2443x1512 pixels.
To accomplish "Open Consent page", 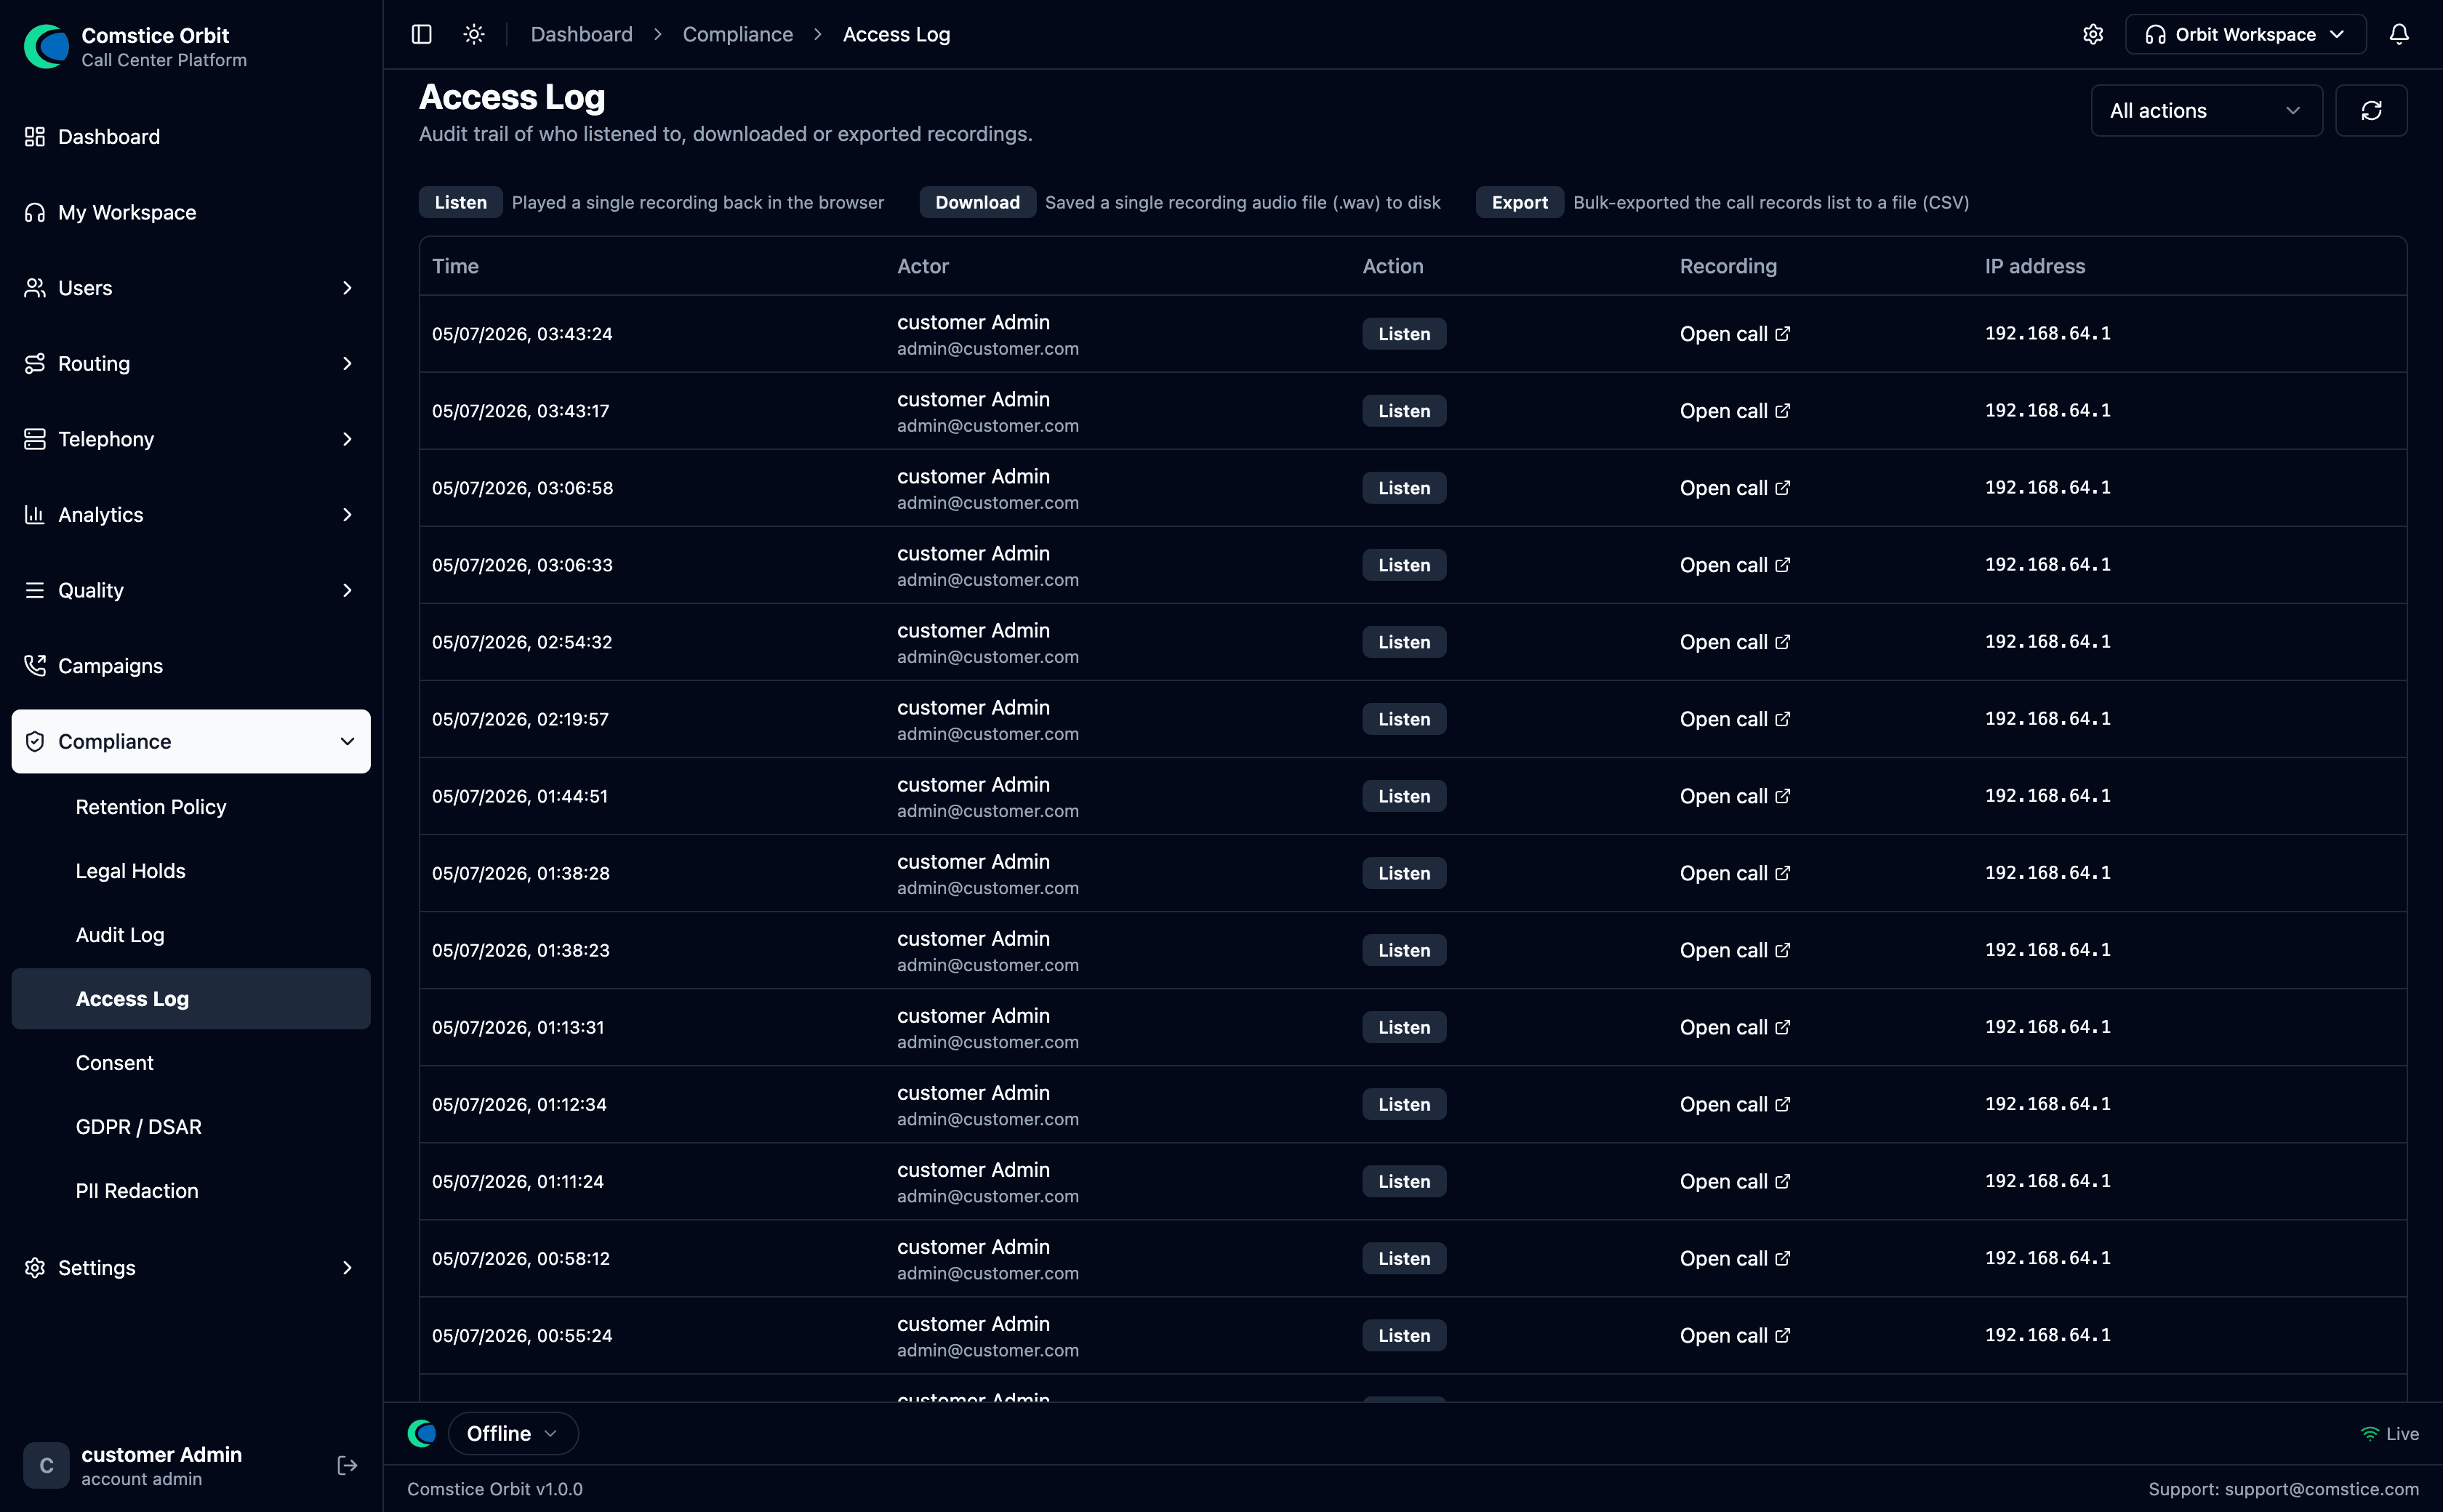I will pos(115,1063).
